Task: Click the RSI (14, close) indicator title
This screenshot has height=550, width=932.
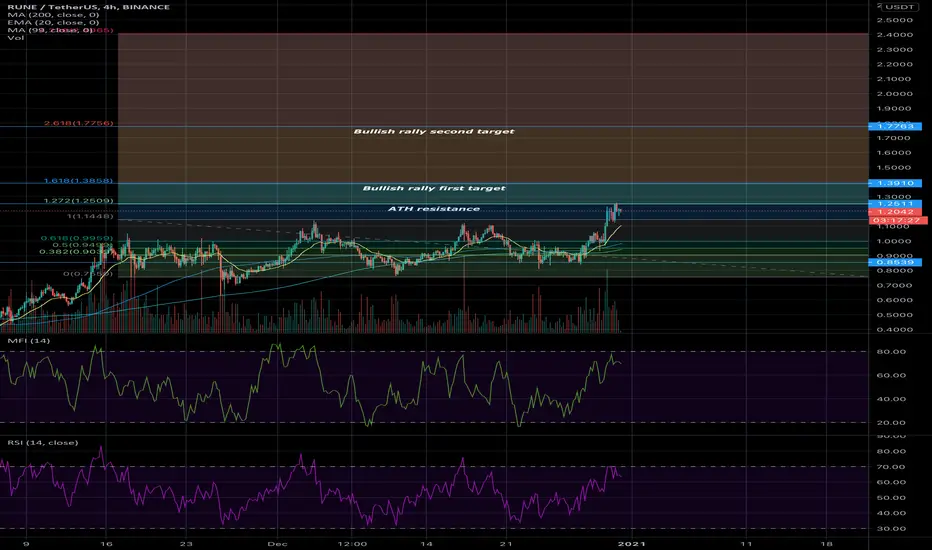Action: [x=42, y=442]
